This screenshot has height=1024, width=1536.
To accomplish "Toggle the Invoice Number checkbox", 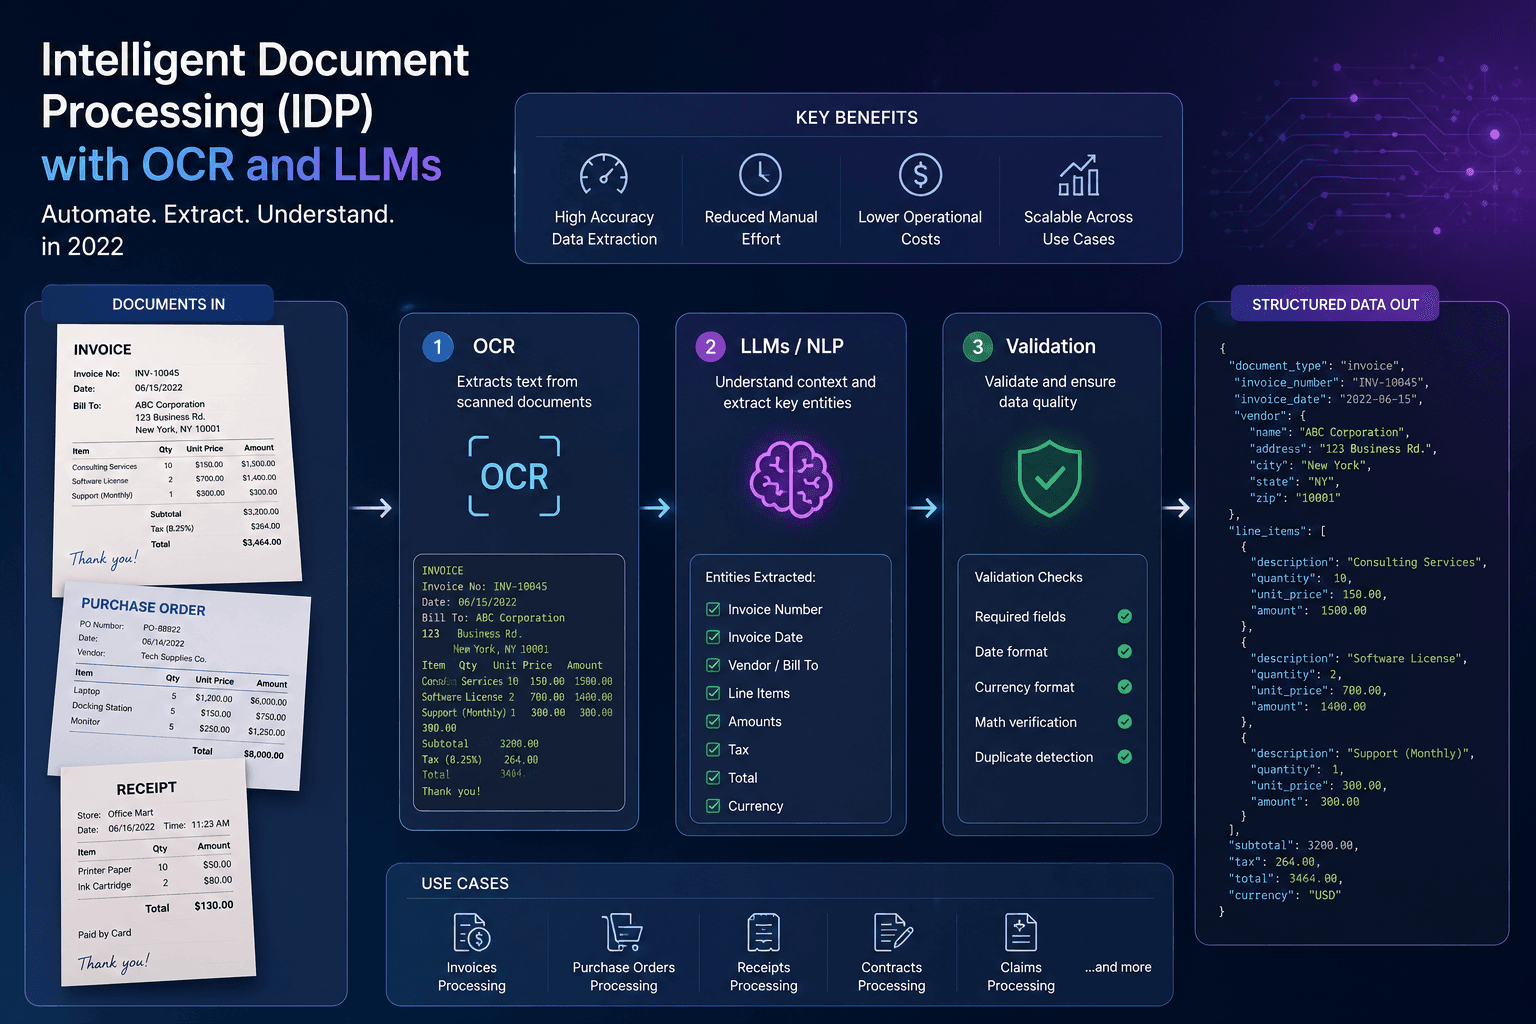I will click(x=713, y=609).
